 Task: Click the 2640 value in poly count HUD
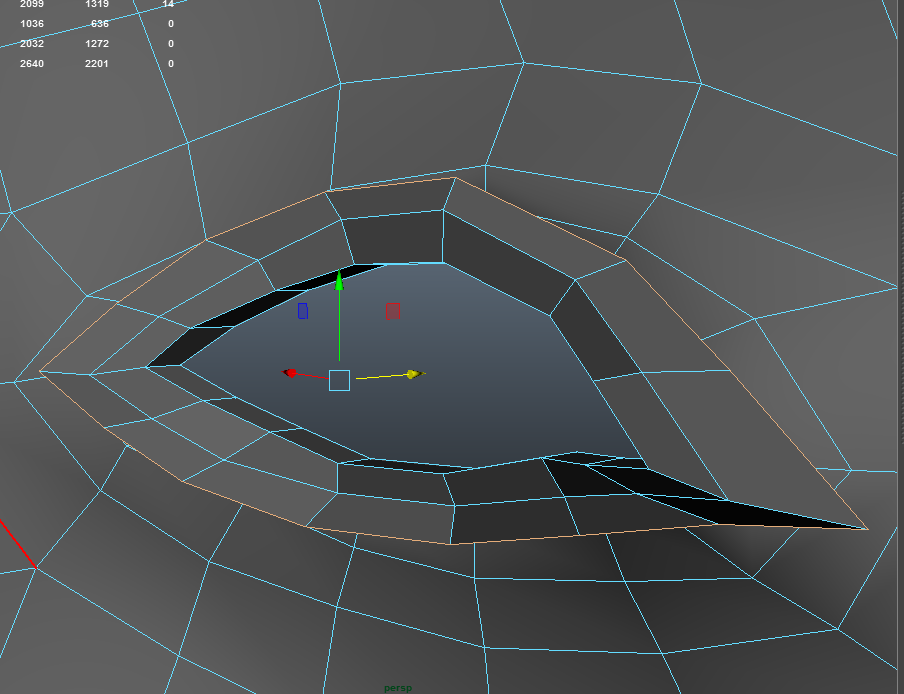point(32,64)
